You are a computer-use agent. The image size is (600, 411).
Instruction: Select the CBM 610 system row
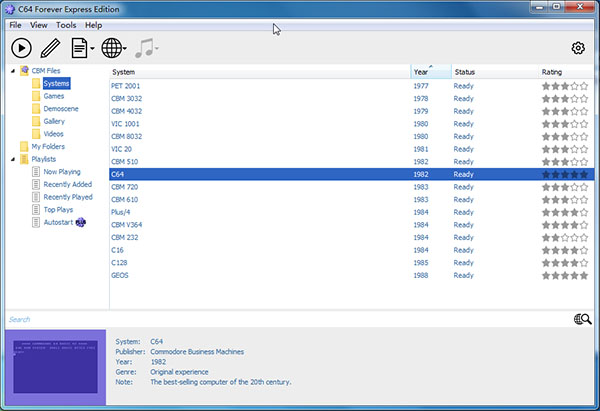pos(351,200)
